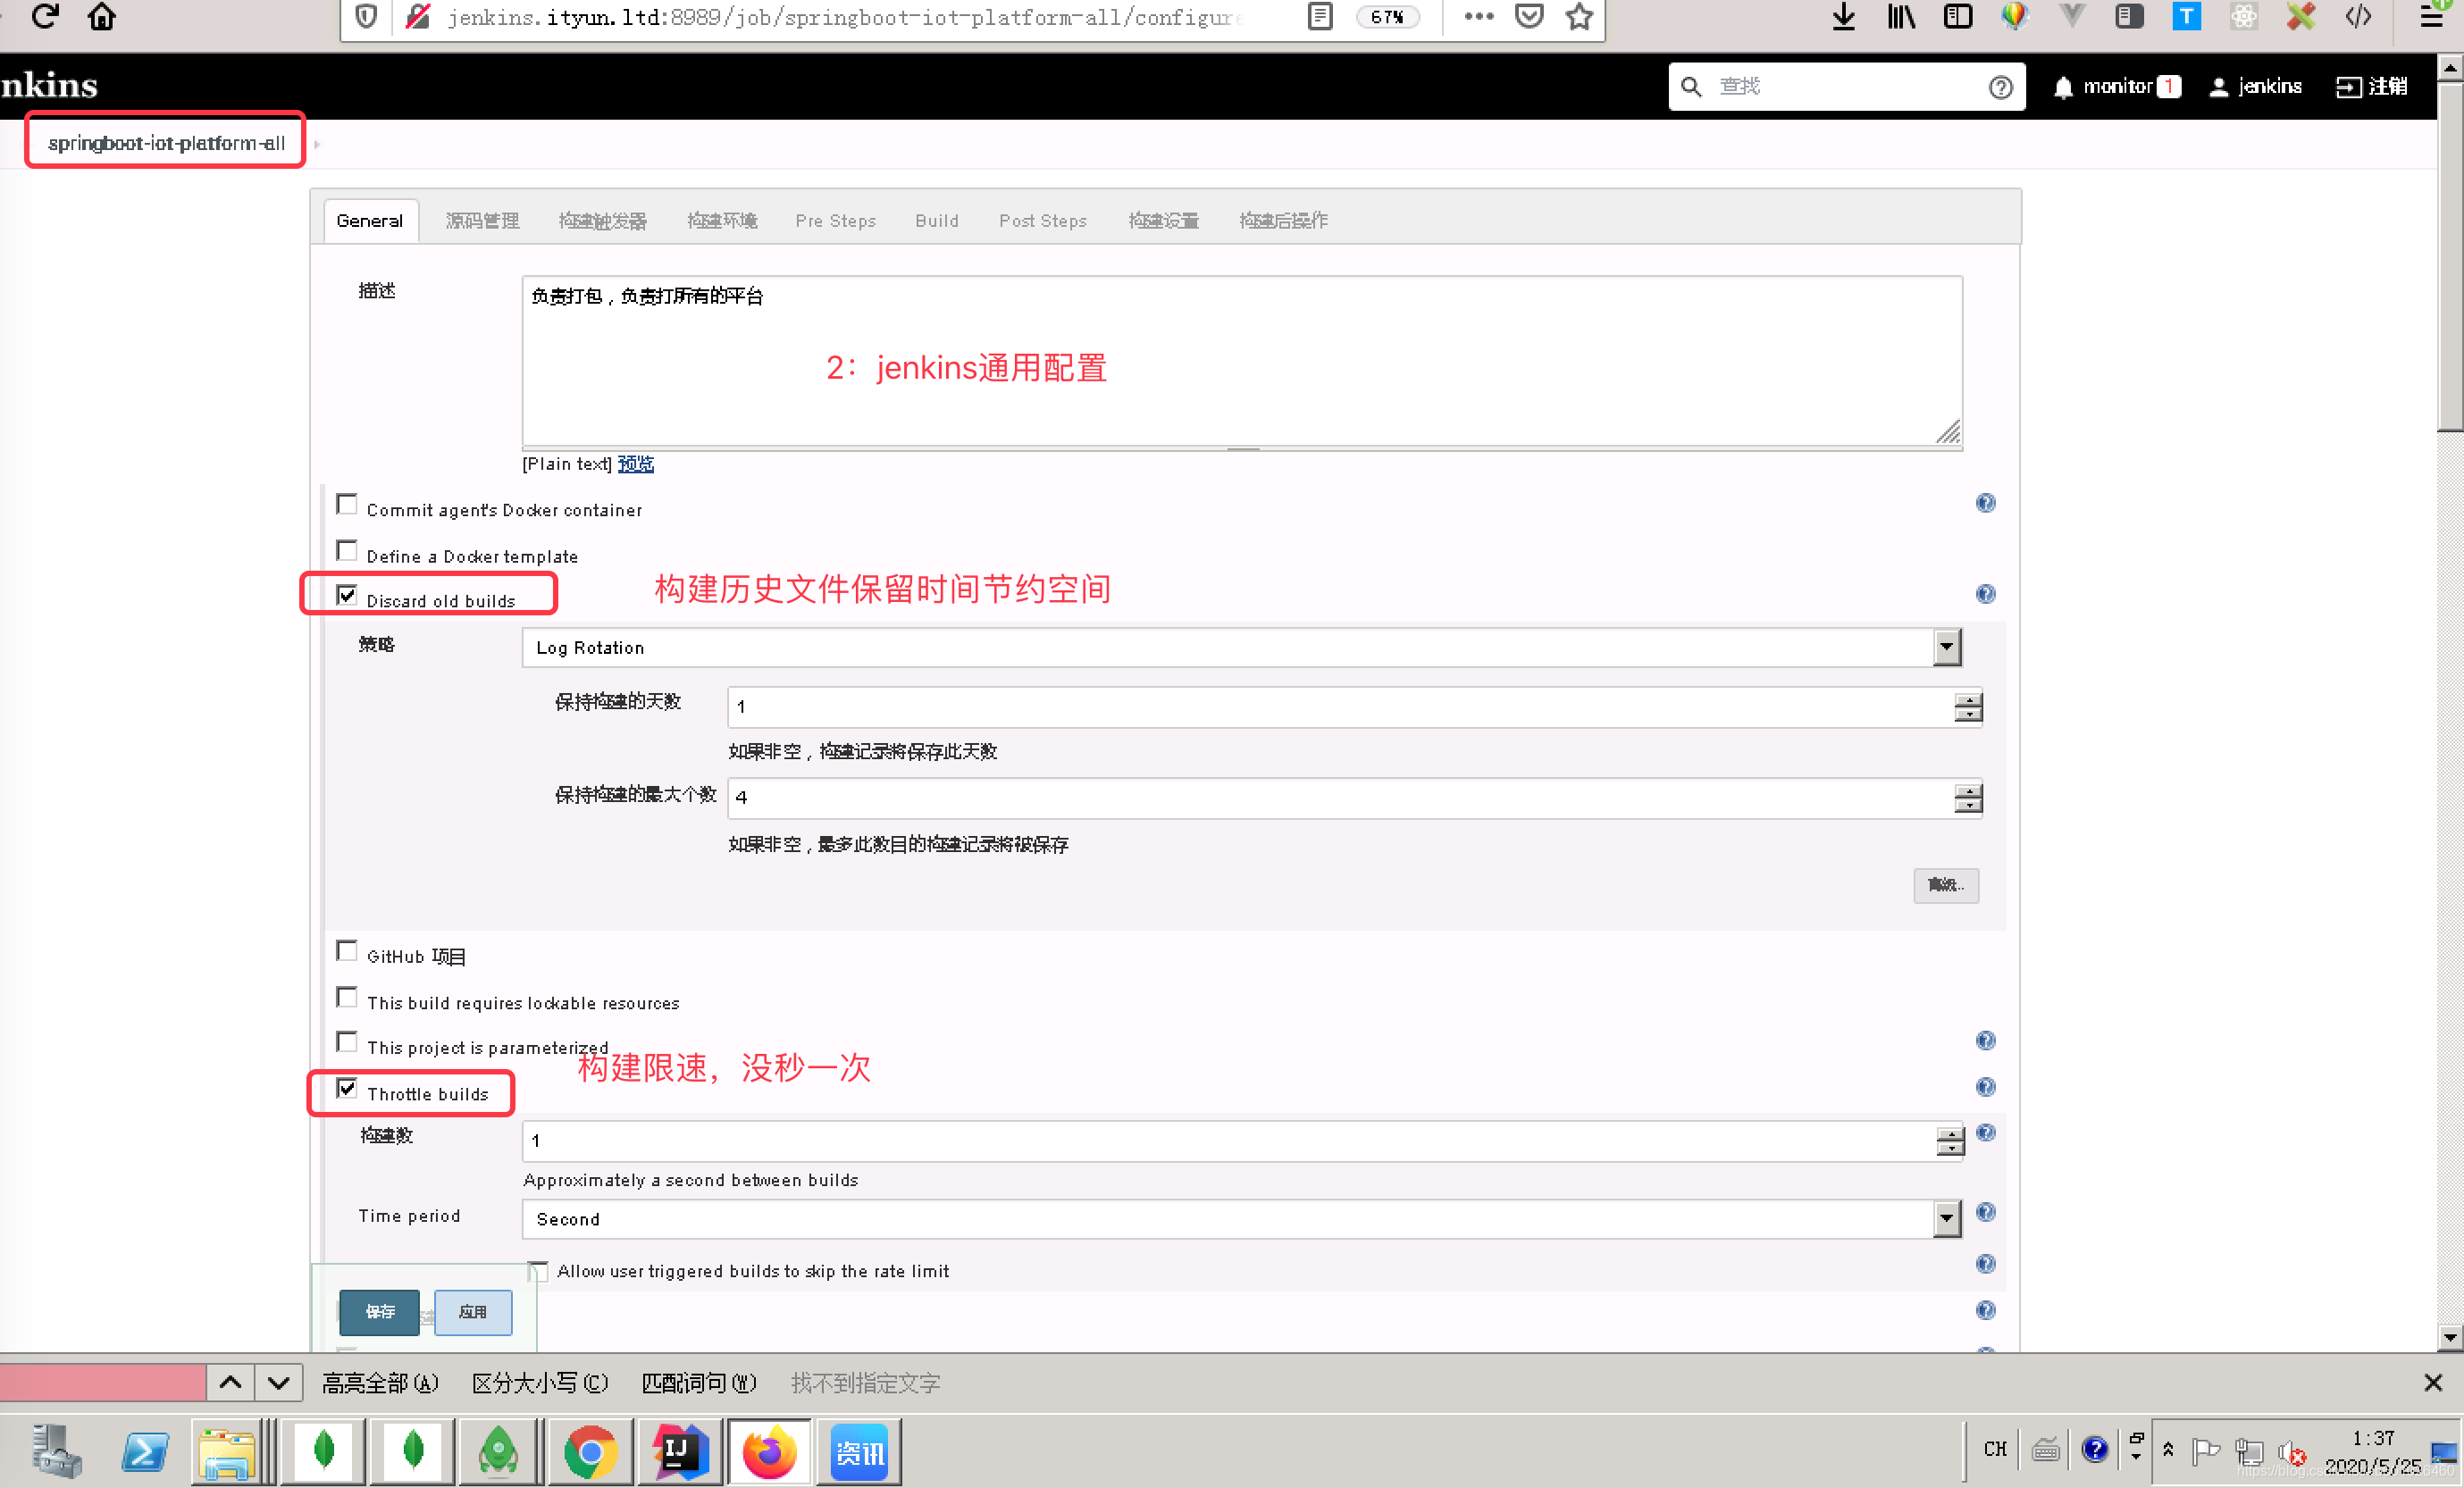The image size is (2464, 1488).
Task: Switch to the 源码管理 tab
Action: 482,220
